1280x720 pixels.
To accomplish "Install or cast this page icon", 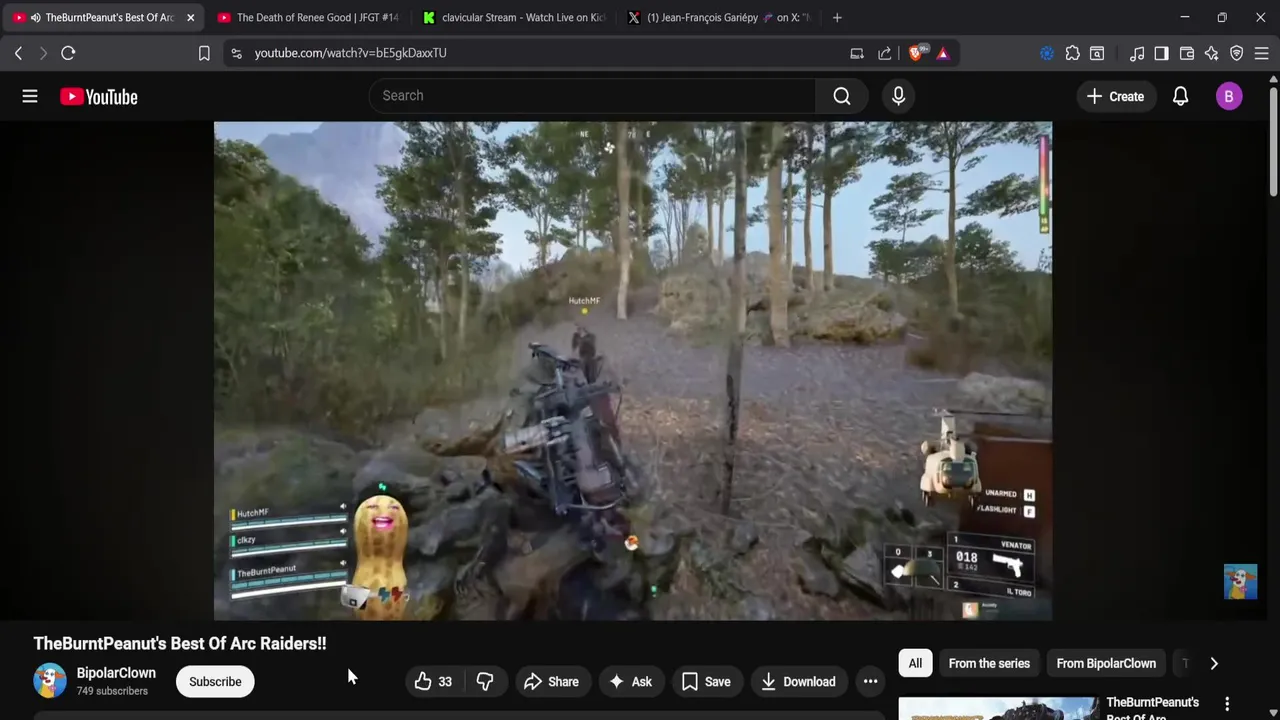I will (857, 53).
